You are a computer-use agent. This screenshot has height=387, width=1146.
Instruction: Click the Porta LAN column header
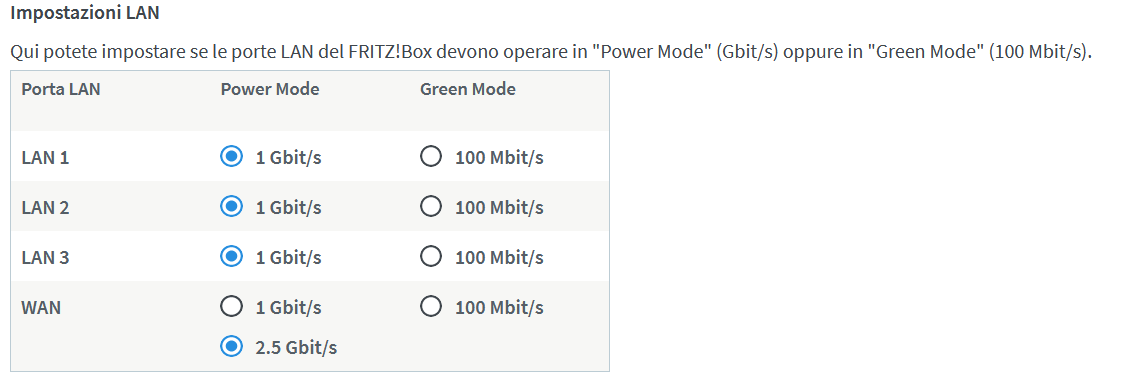(61, 89)
